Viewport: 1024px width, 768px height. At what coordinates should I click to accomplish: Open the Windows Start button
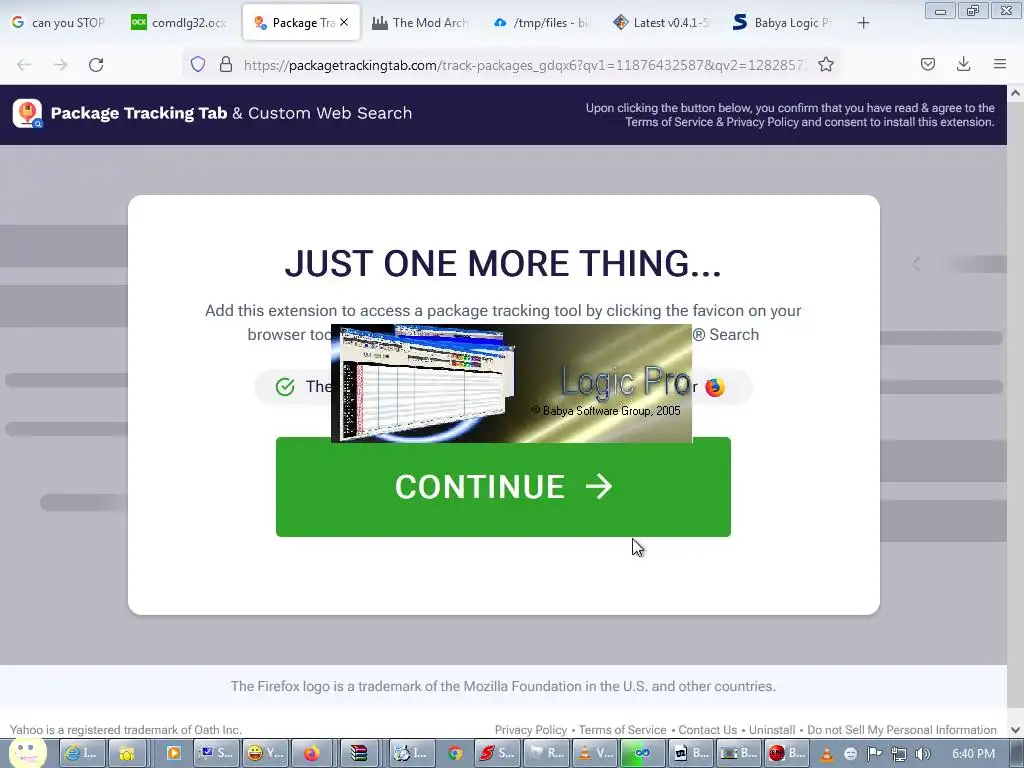[x=27, y=752]
